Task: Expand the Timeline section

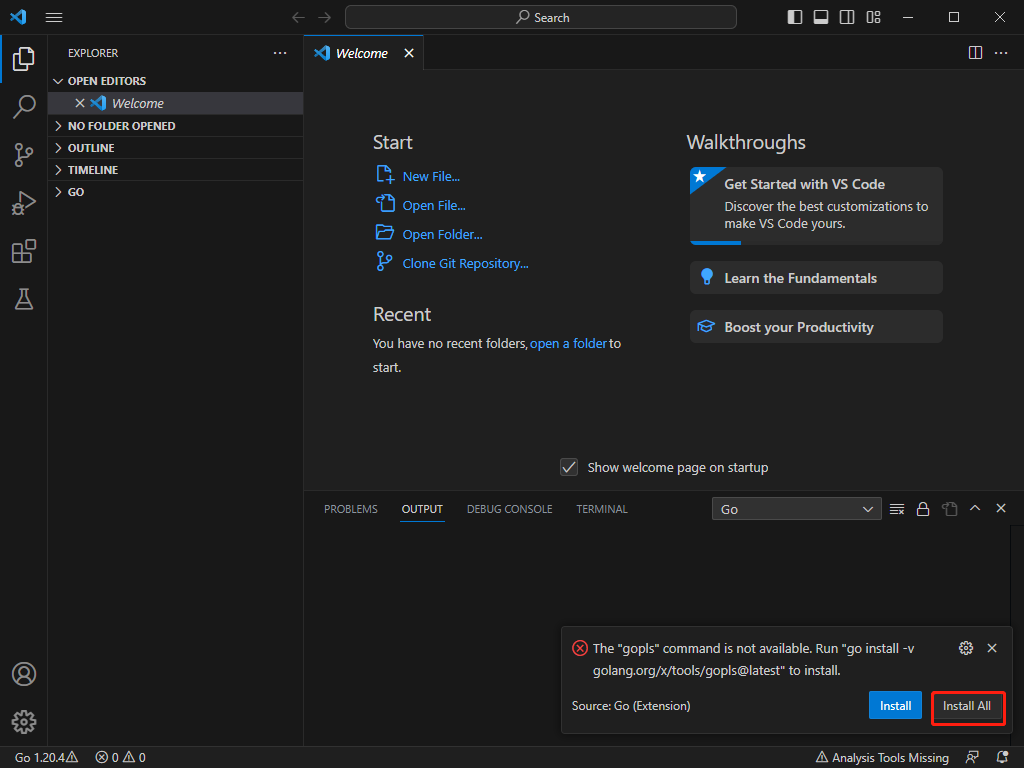Action: [176, 170]
